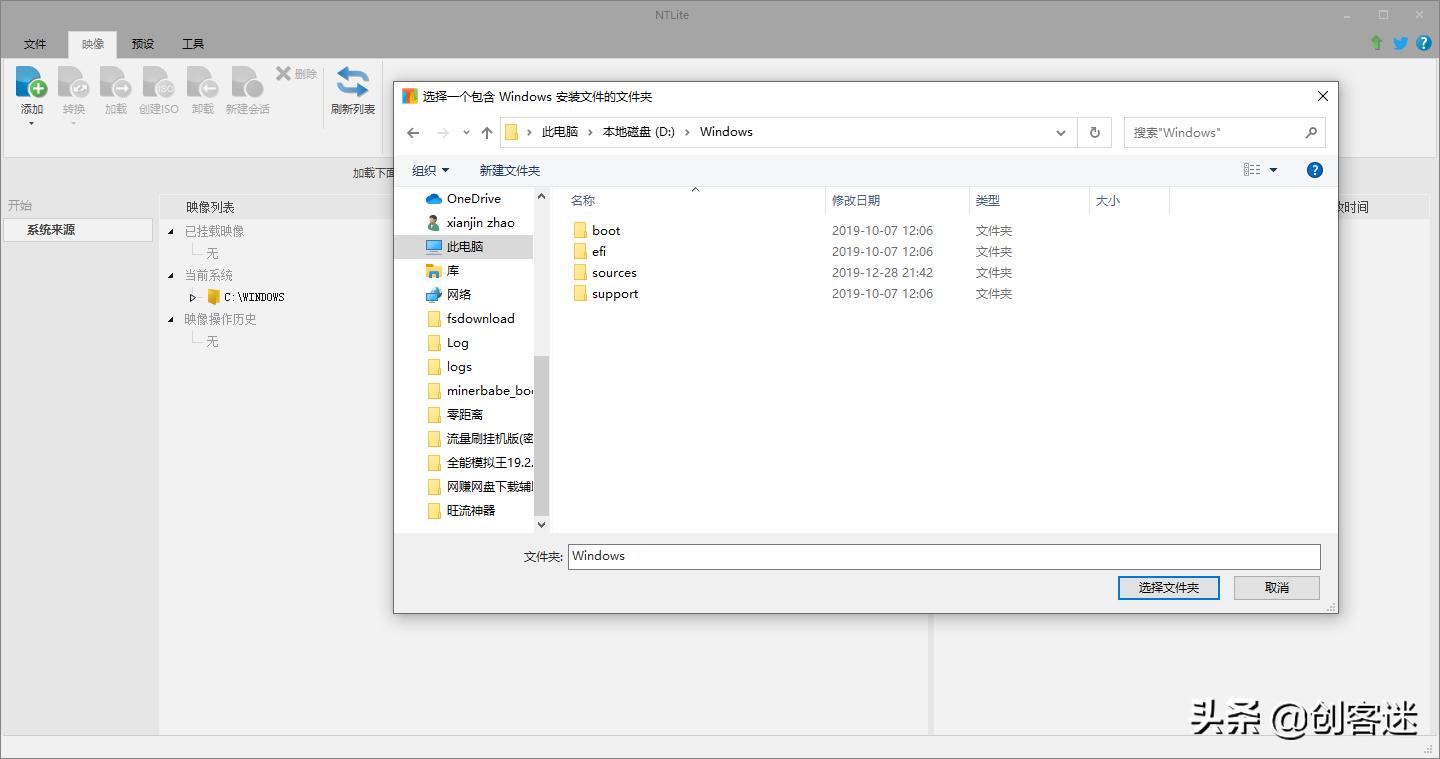
Task: Expand the C:\WINDOWS tree node
Action: point(192,297)
